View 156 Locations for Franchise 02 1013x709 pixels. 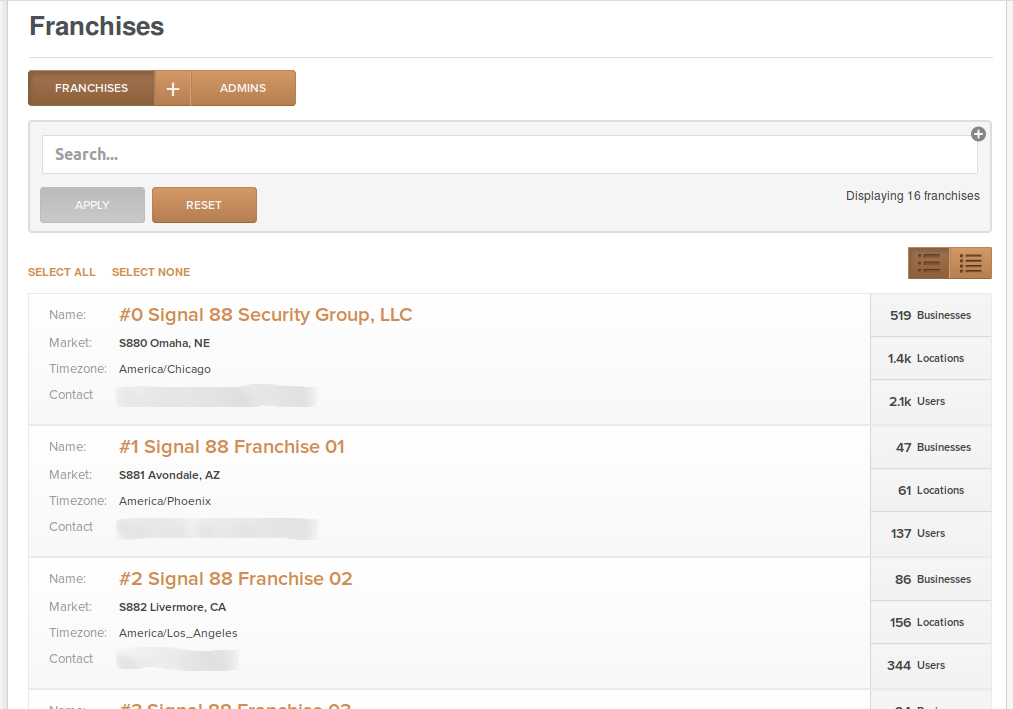pyautogui.click(x=931, y=622)
